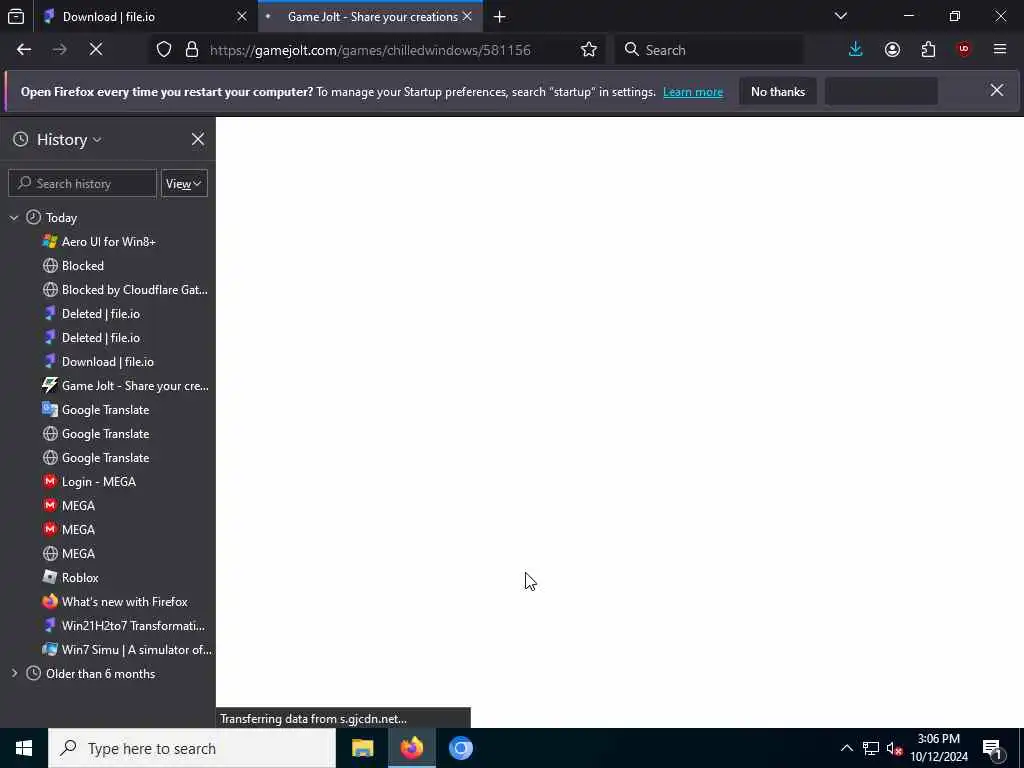Open the Downloads panel arrow icon
This screenshot has width=1024, height=768.
point(856,50)
